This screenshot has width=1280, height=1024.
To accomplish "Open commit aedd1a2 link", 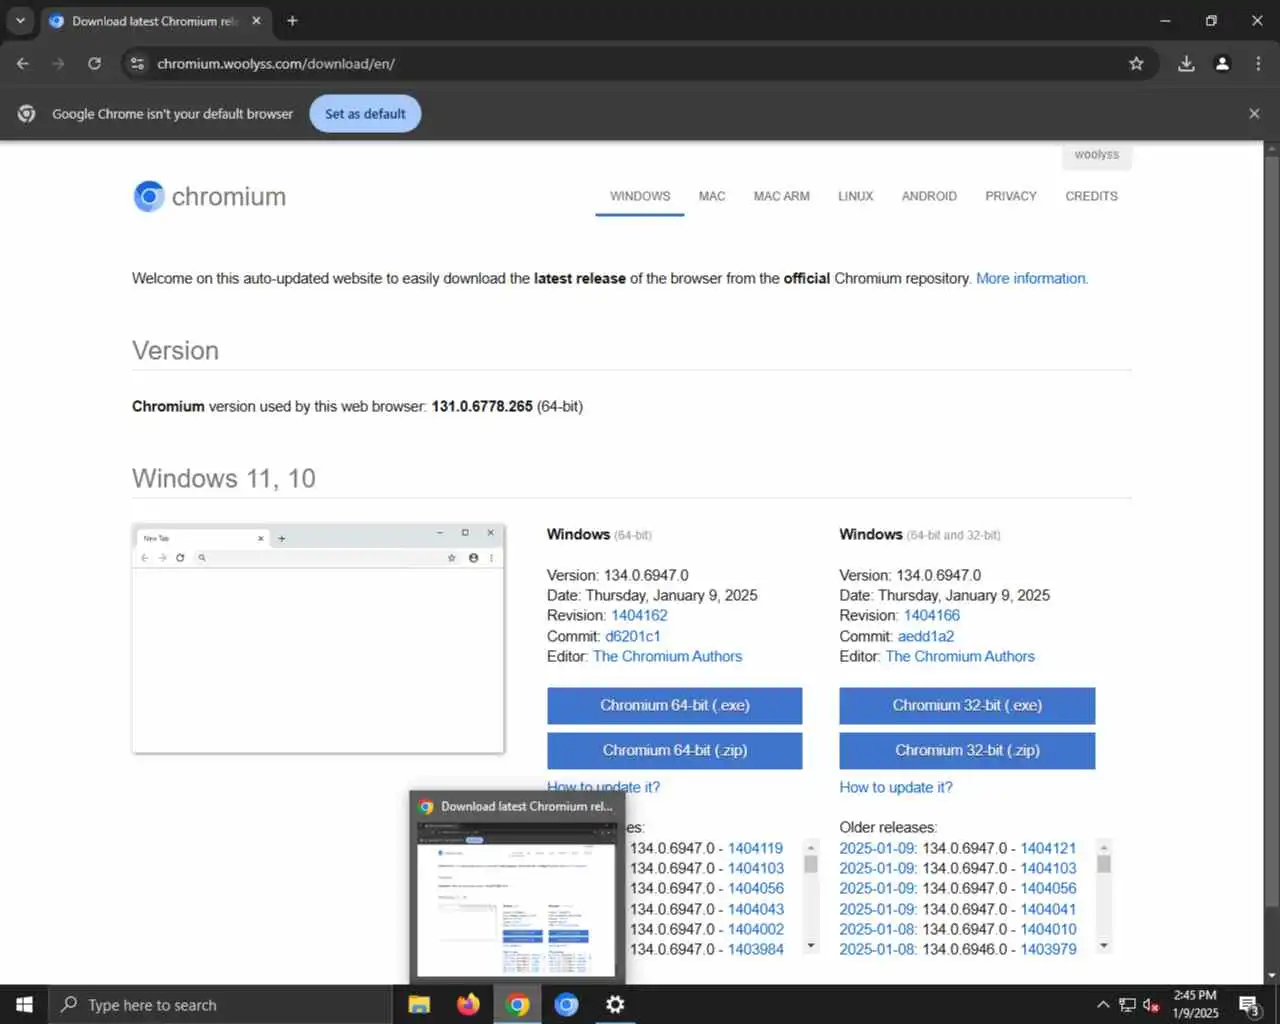I will point(925,636).
